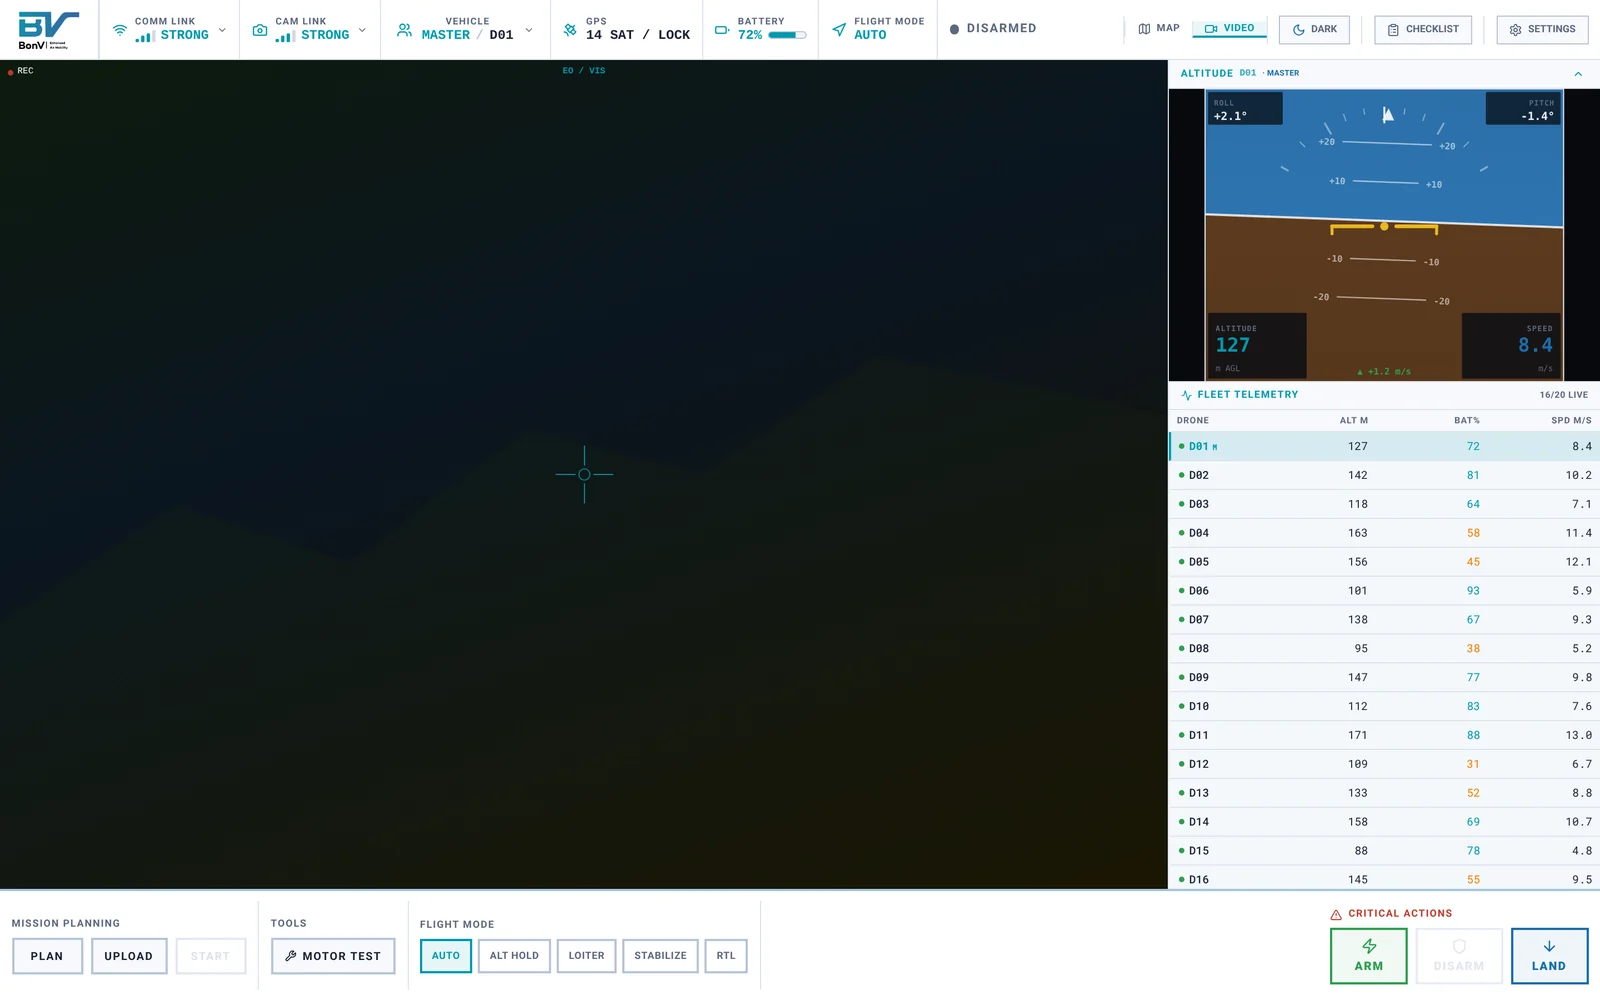The height and width of the screenshot is (1000, 1600).
Task: Click the UPLOAD mission button
Action: pos(129,956)
